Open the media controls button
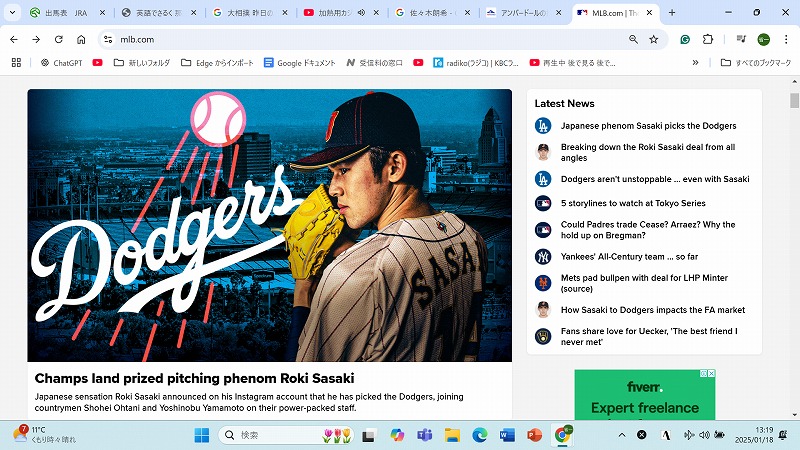This screenshot has width=800, height=450. click(741, 39)
